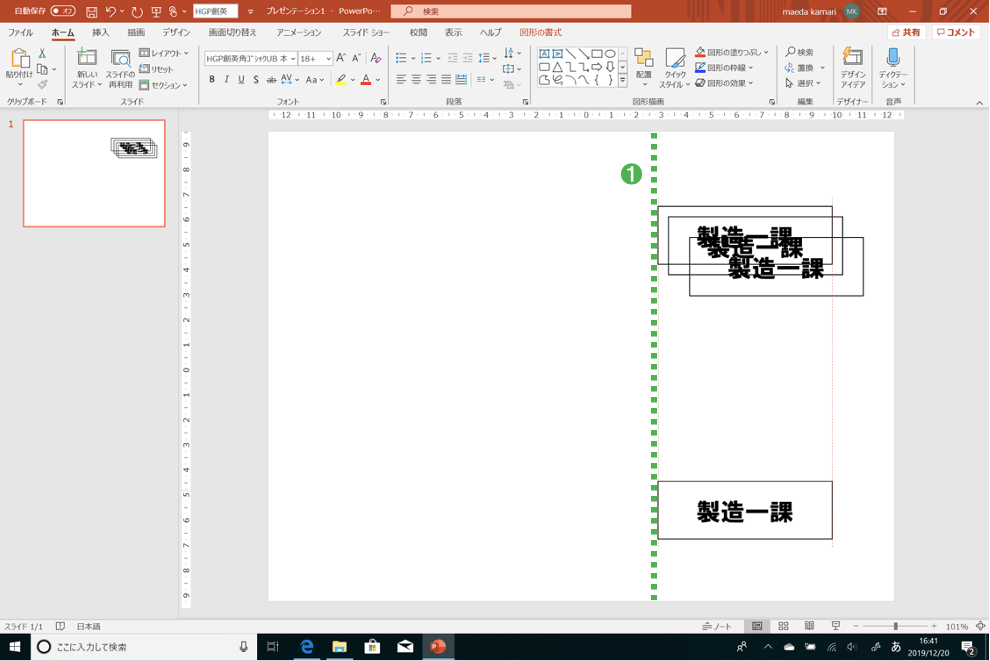
Task: Open Shape Format (図形の書式) tab
Action: (x=540, y=32)
